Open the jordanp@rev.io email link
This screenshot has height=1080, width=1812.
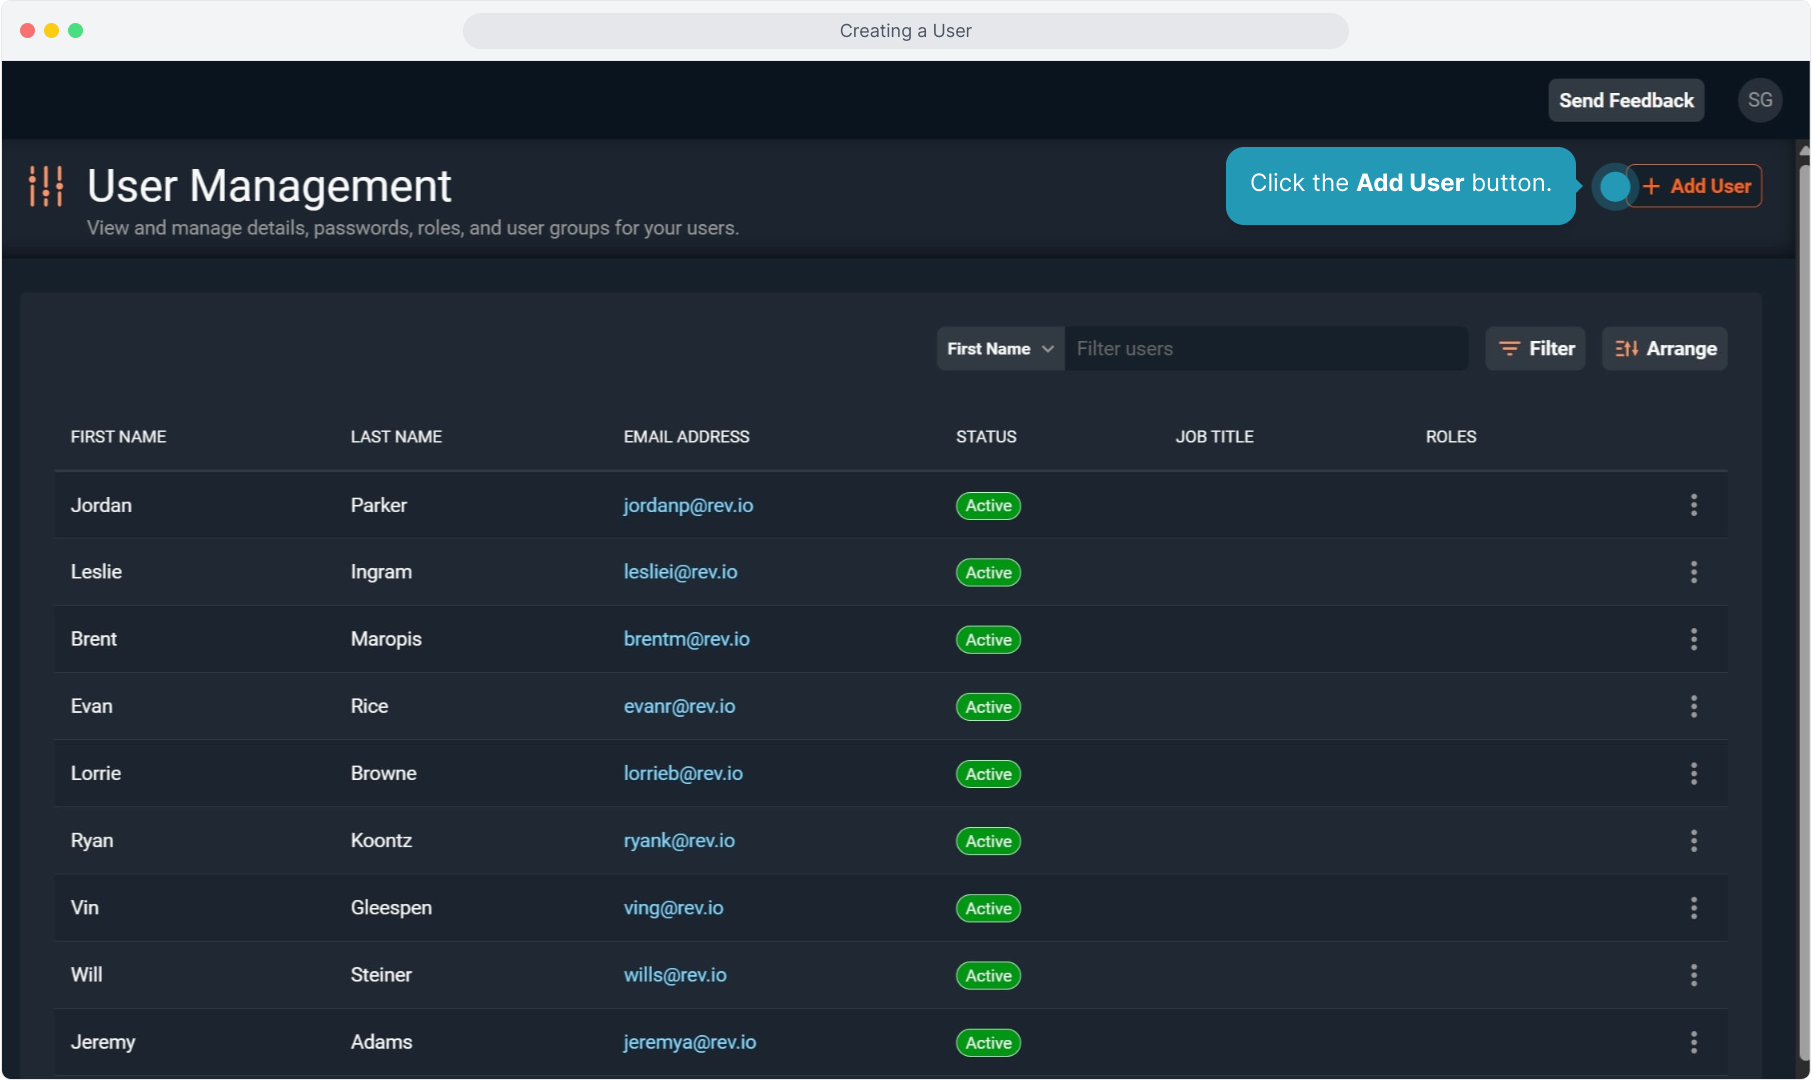688,505
